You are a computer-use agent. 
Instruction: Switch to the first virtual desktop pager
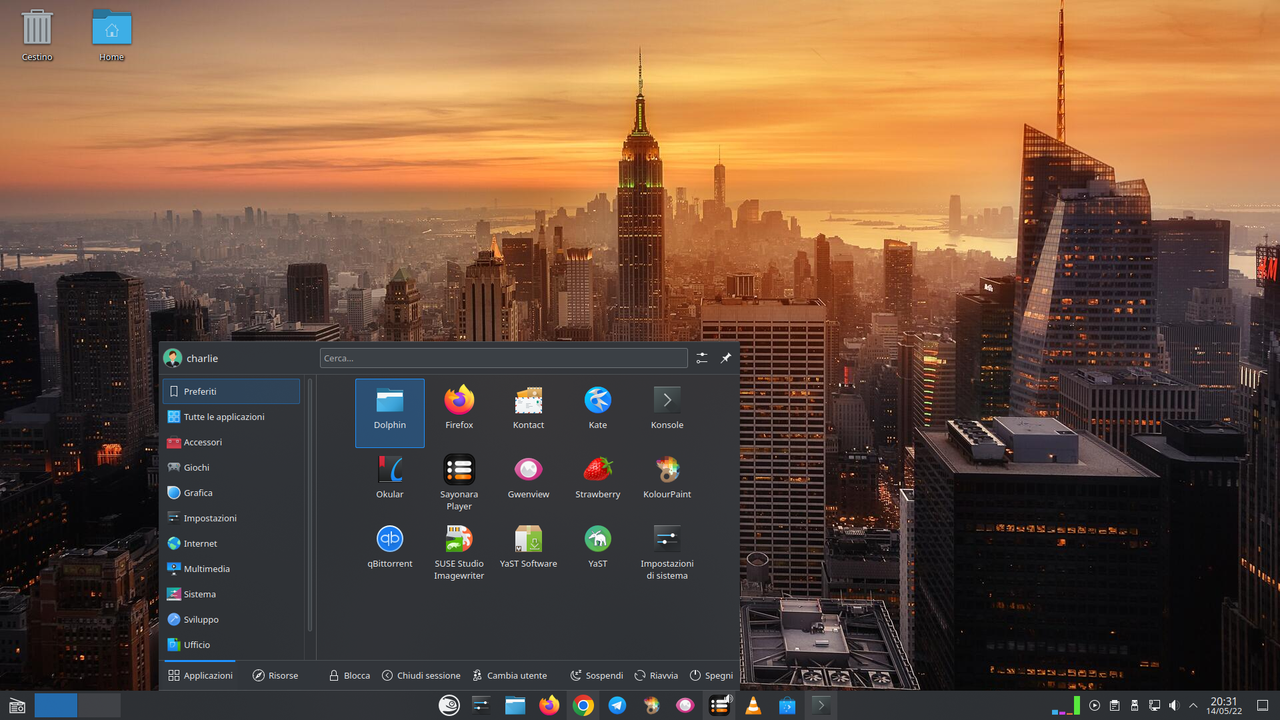click(56, 706)
